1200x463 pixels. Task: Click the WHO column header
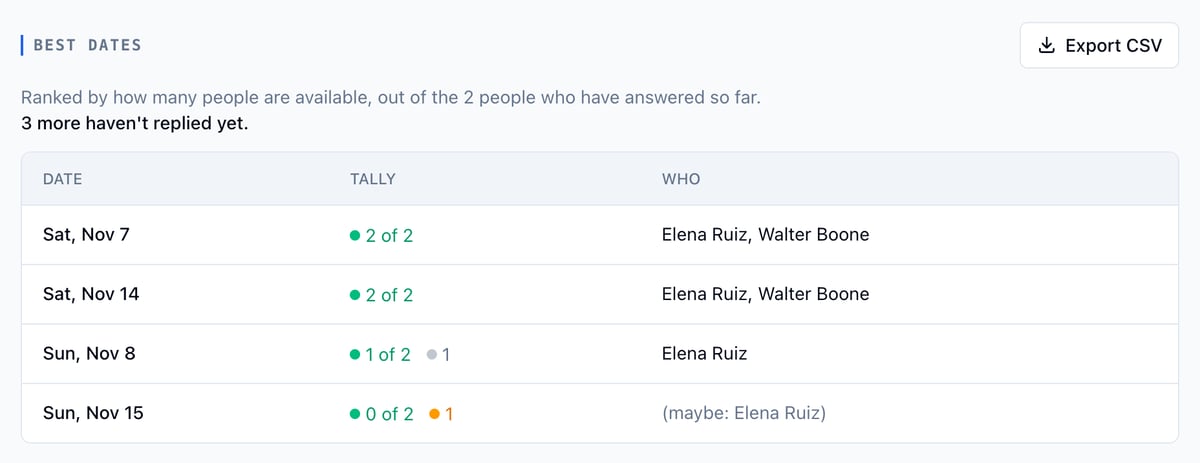click(681, 179)
